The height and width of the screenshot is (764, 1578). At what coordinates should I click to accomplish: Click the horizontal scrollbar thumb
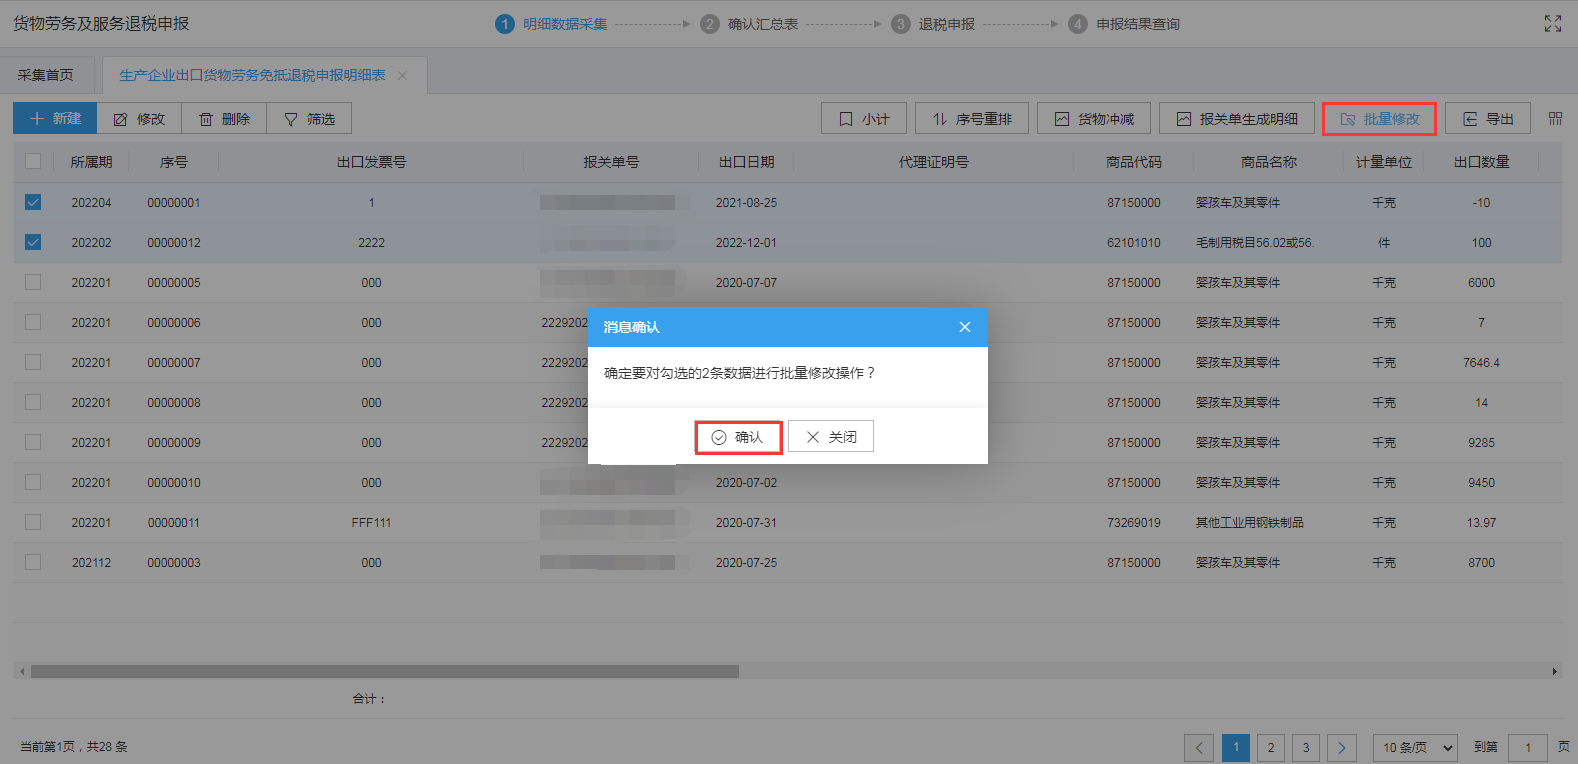[x=384, y=672]
